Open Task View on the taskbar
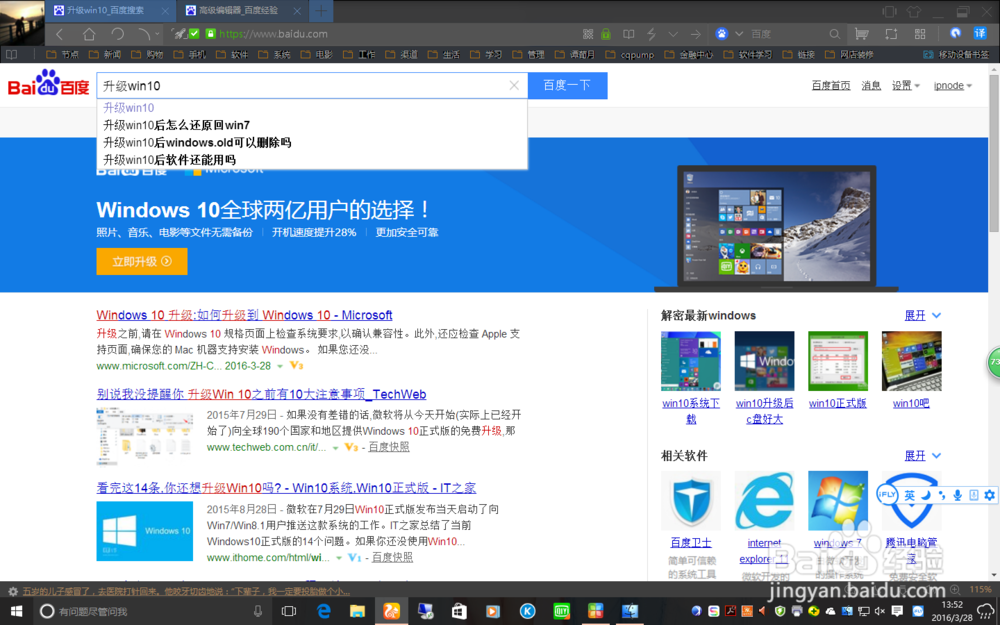 pos(289,612)
